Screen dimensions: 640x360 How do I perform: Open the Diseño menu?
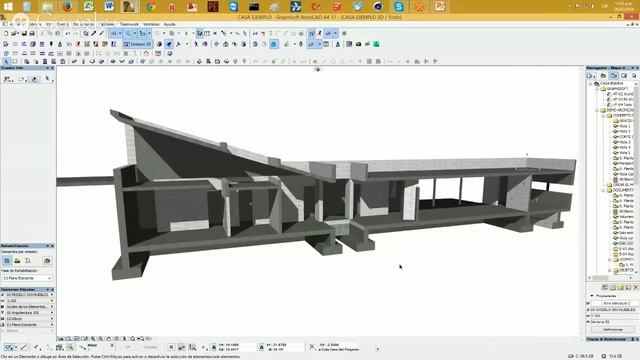(x=62, y=24)
